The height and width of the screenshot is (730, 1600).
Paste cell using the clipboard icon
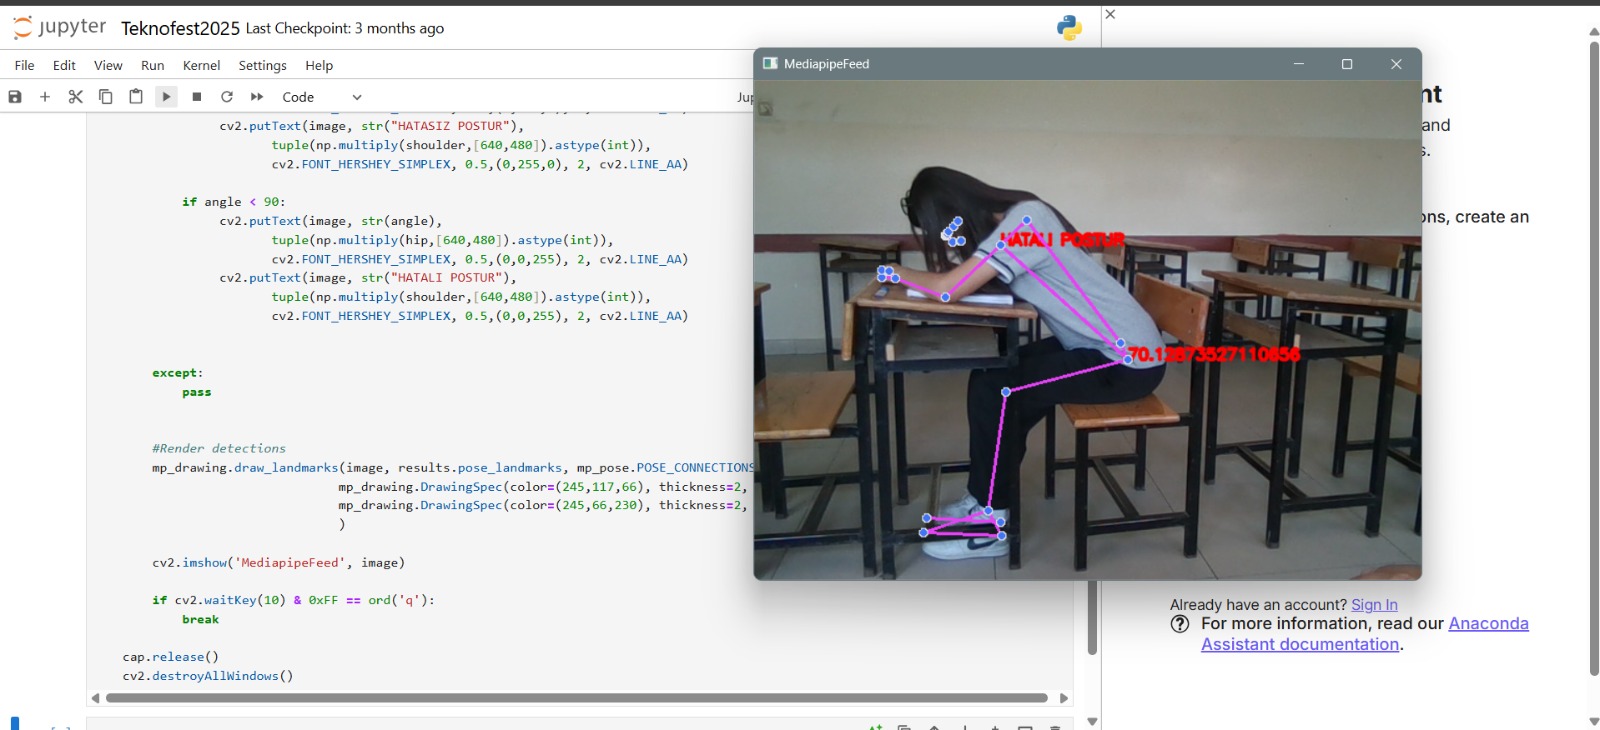[136, 97]
